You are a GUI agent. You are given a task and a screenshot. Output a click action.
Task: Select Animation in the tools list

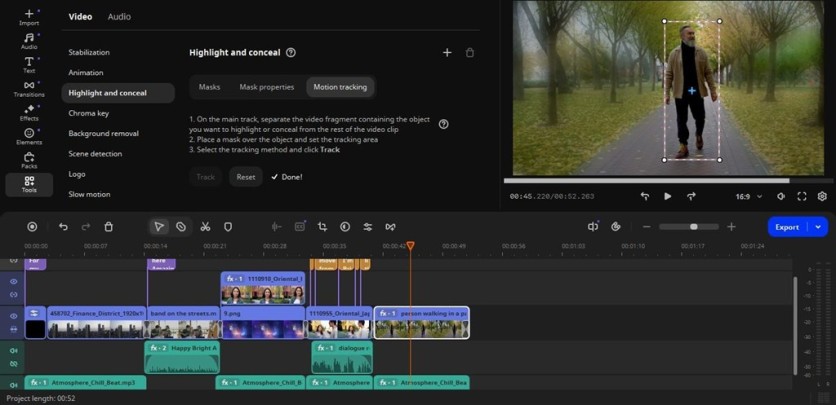coord(86,72)
